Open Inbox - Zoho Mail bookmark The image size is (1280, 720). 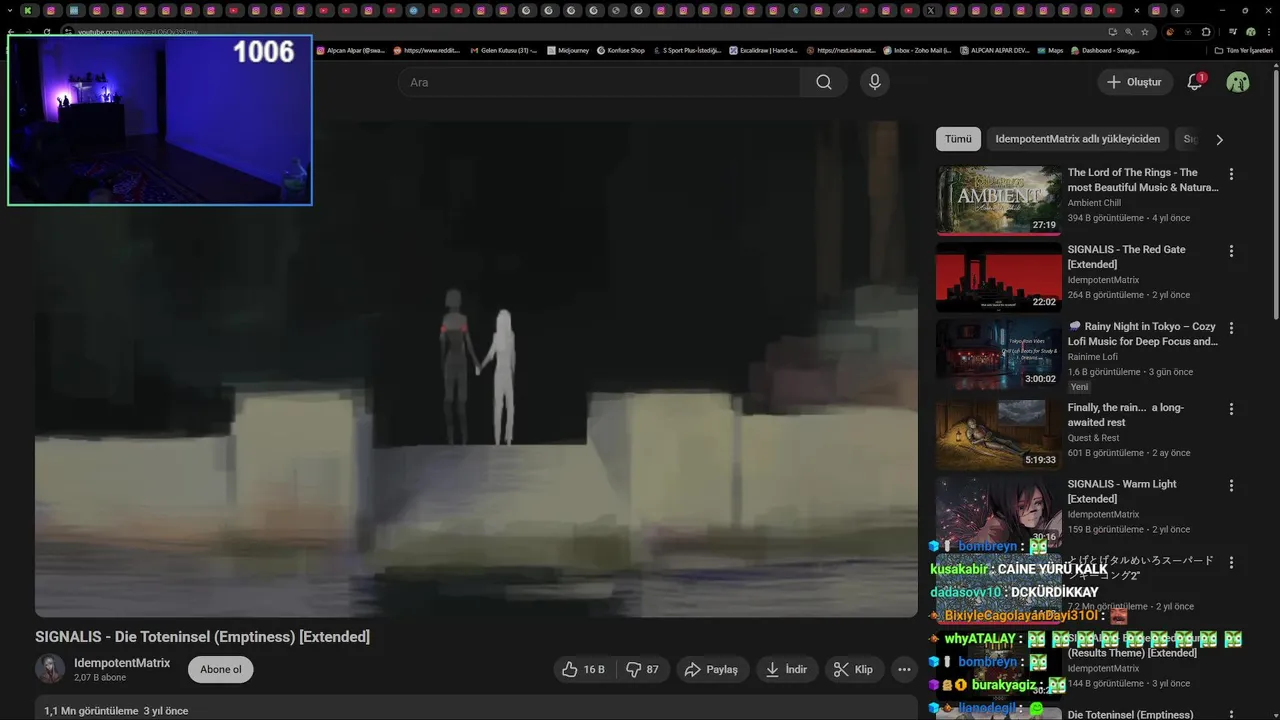pos(917,50)
